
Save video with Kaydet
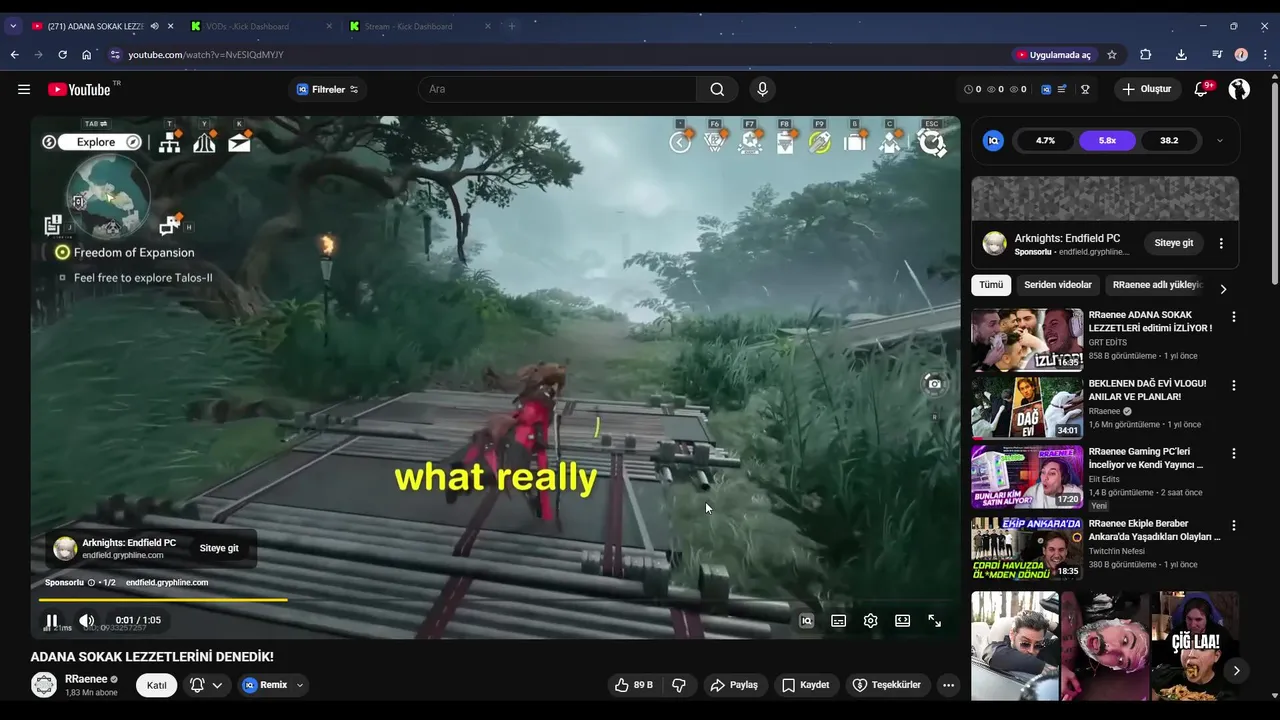pos(806,685)
